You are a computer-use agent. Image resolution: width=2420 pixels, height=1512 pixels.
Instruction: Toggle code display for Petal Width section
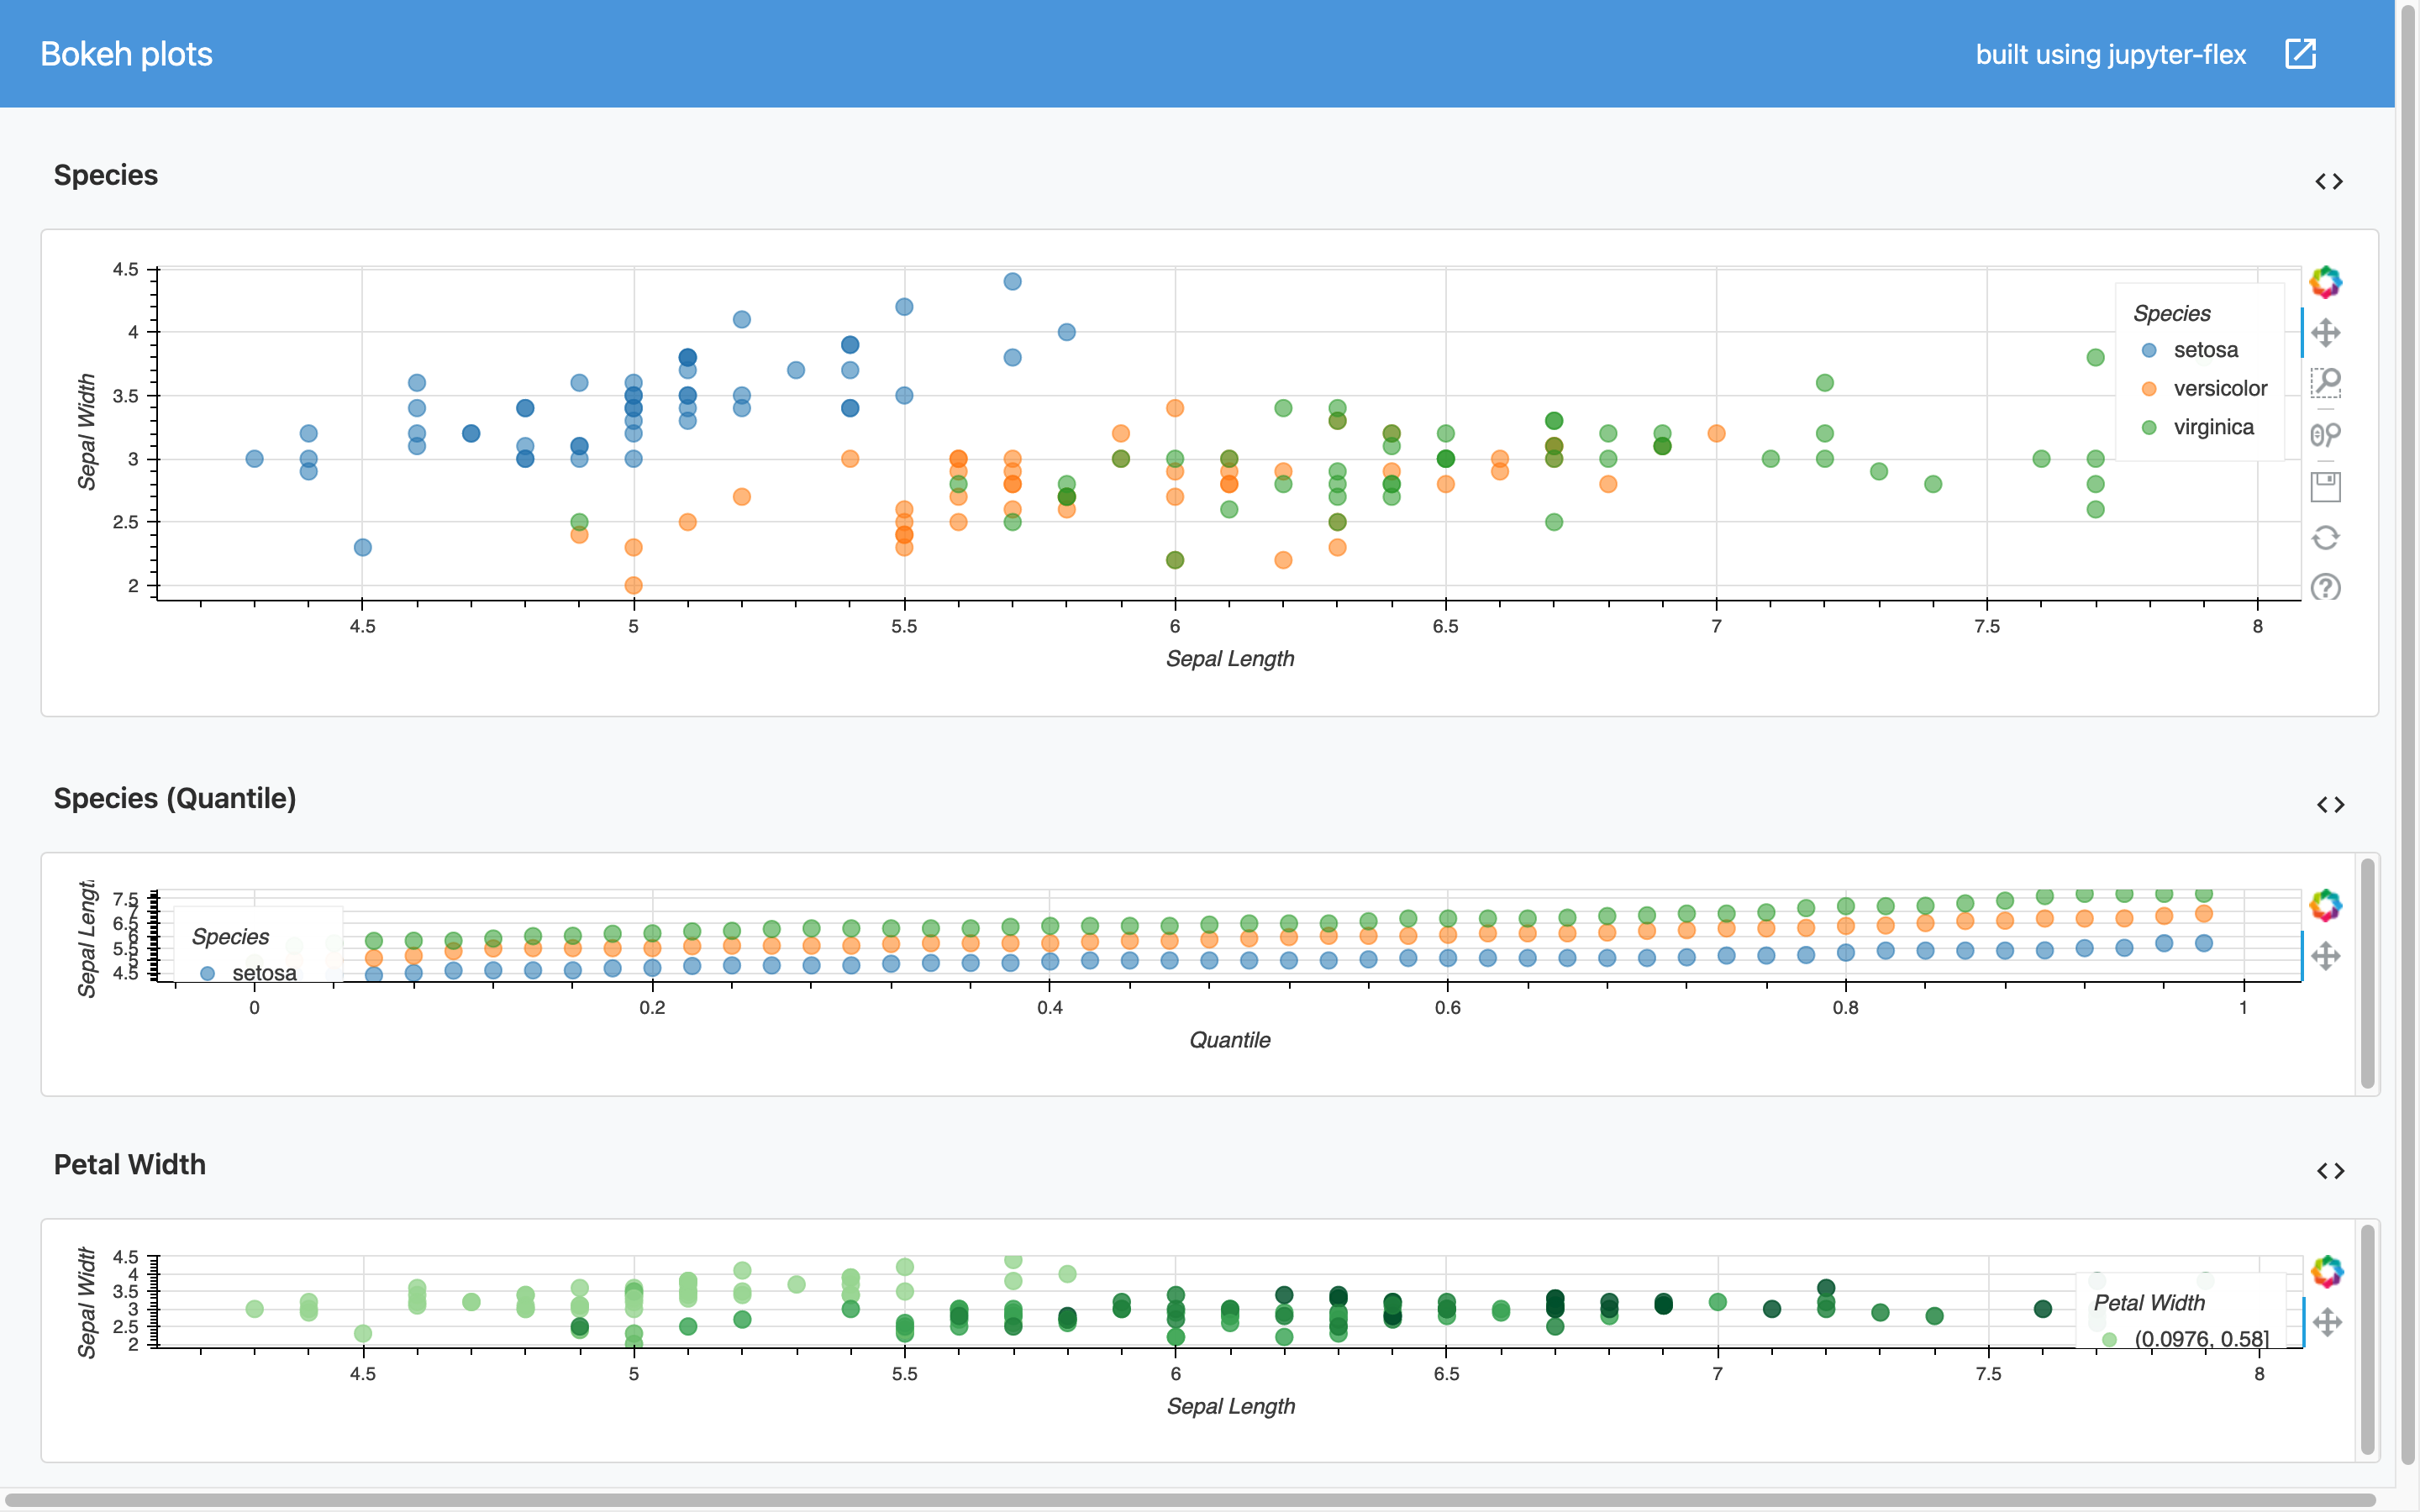coord(2330,1170)
